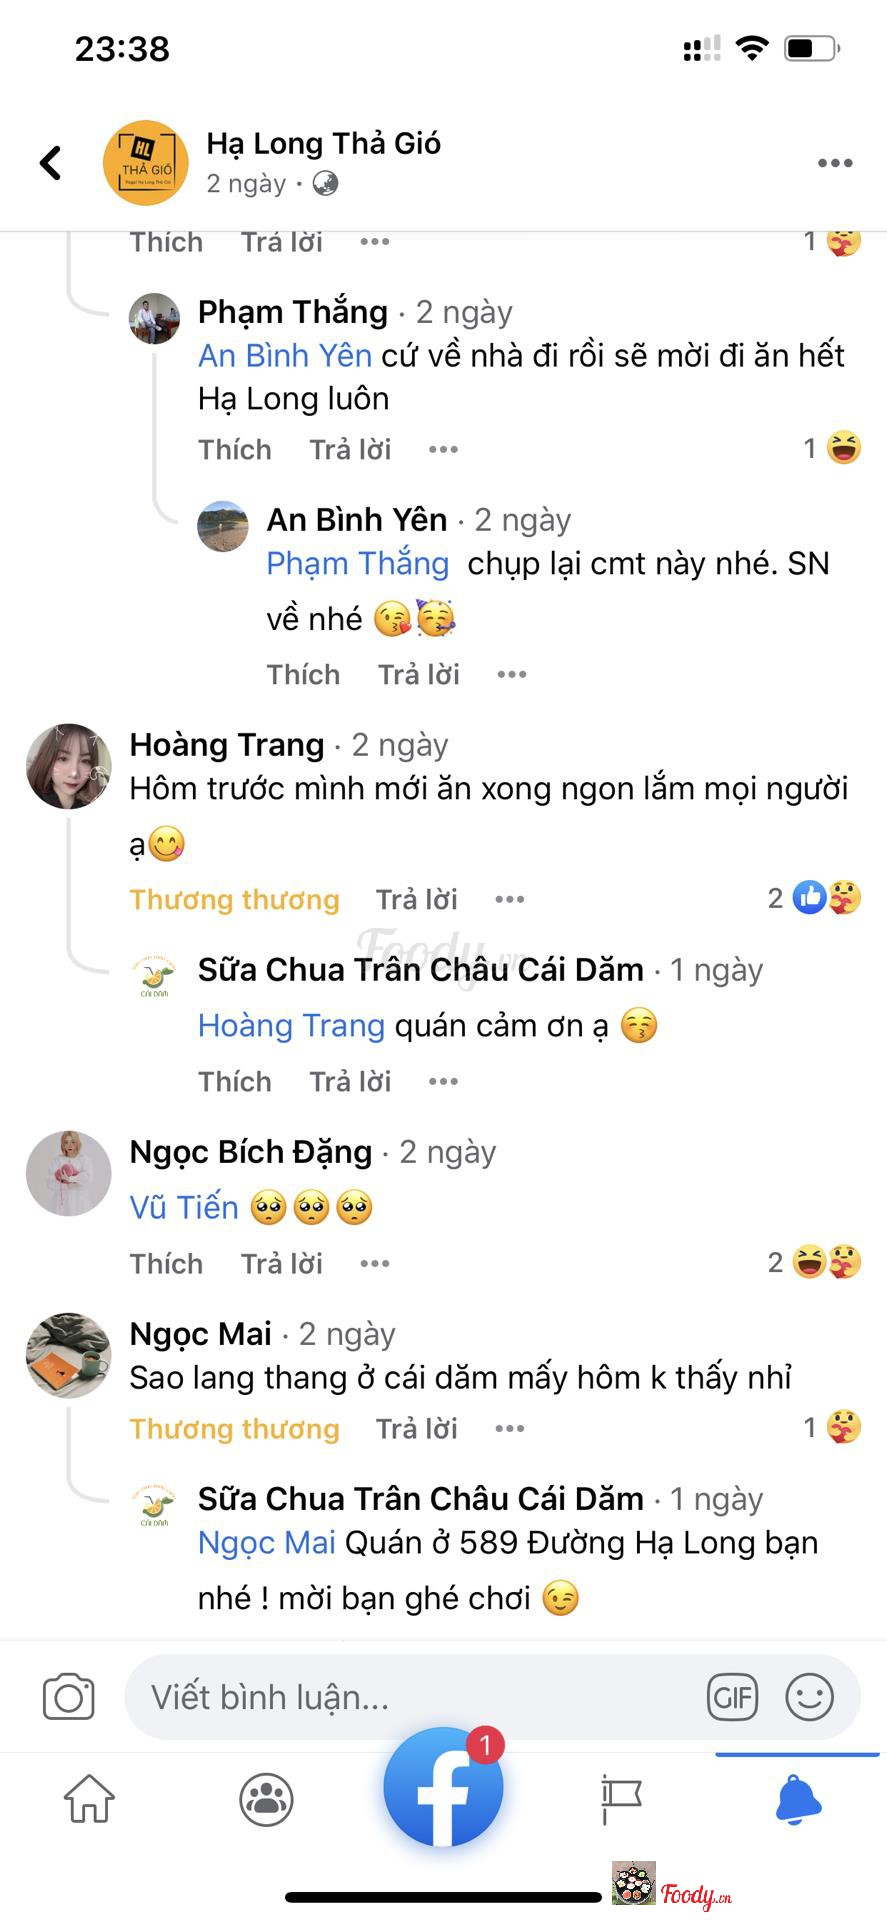887x1920 pixels.
Task: Tap the GIF icon in comment box
Action: (x=732, y=1697)
